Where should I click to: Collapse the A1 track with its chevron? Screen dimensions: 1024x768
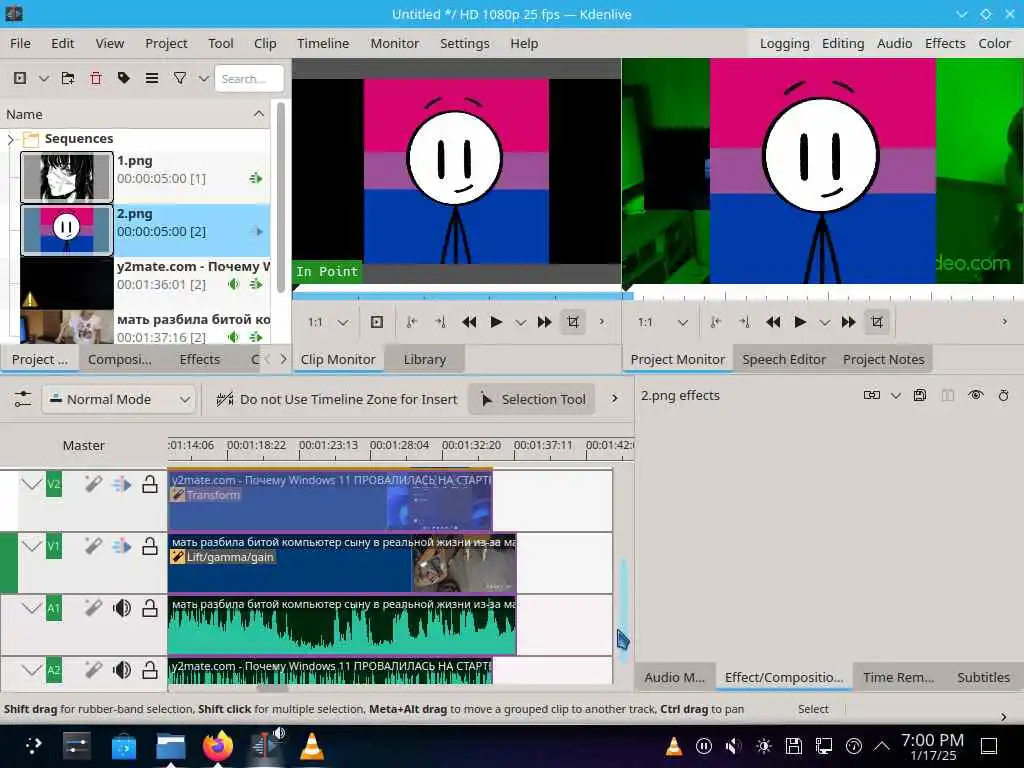click(x=31, y=608)
